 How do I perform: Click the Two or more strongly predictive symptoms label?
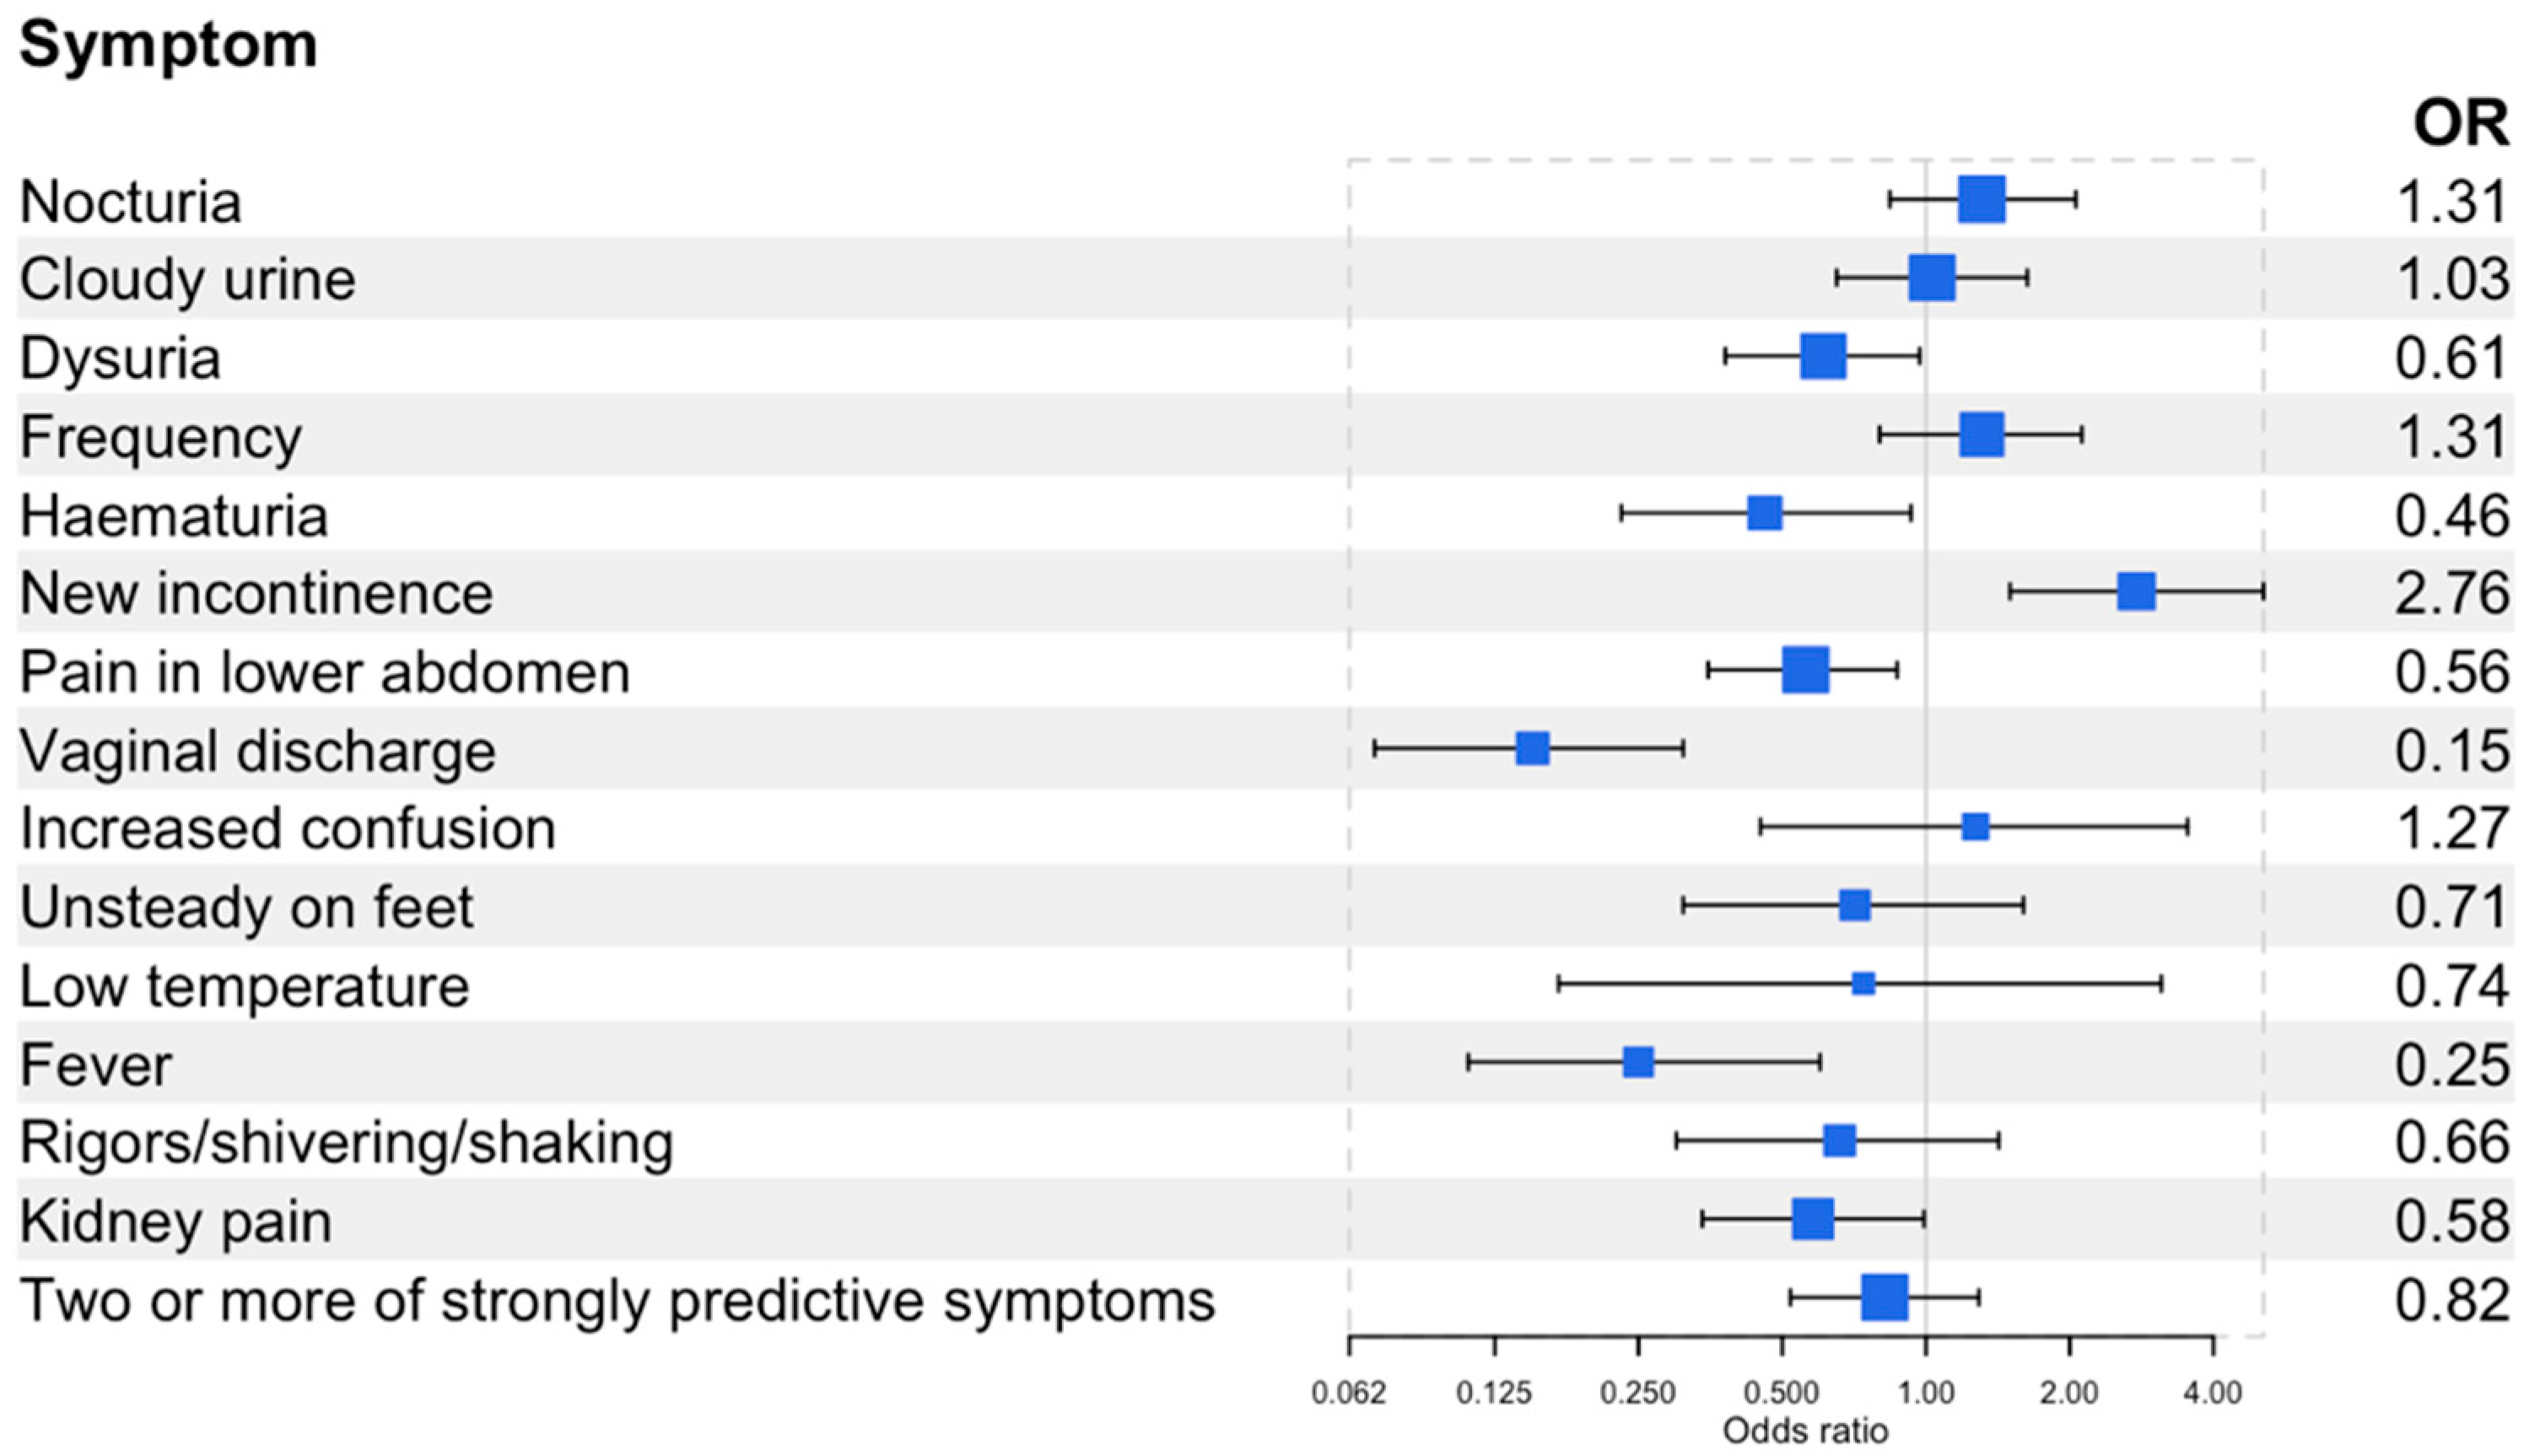pos(617,1300)
